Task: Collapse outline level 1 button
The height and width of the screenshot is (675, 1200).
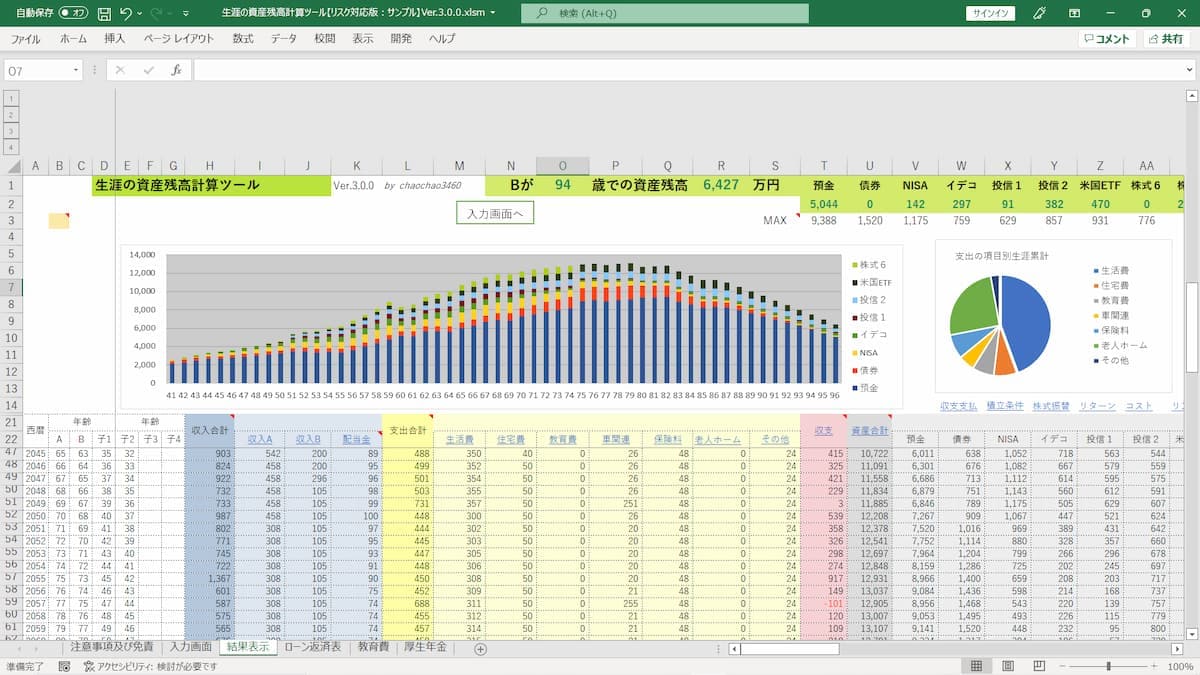Action: pos(12,98)
